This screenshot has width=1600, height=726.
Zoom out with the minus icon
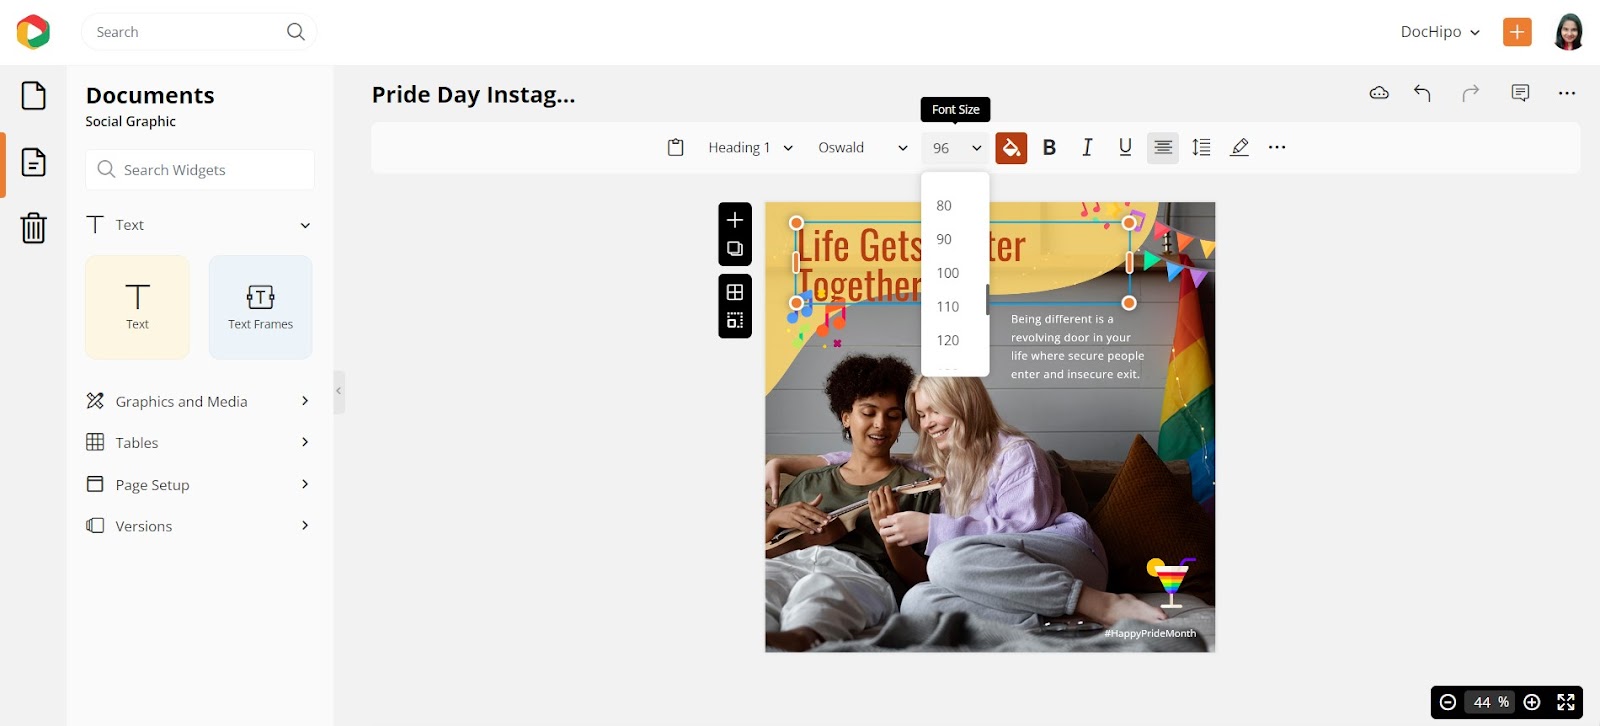point(1448,703)
